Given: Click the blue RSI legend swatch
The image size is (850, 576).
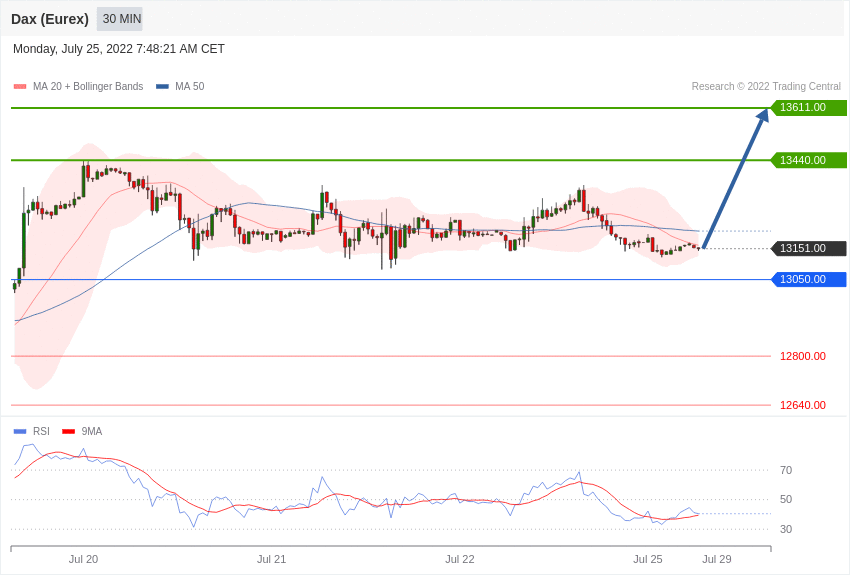Looking at the screenshot, I should click(20, 432).
